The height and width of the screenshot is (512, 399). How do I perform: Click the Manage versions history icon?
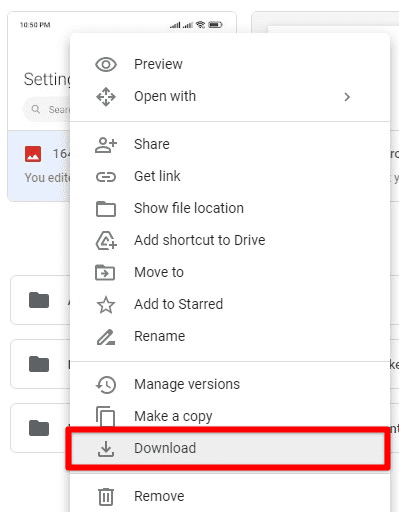point(106,385)
